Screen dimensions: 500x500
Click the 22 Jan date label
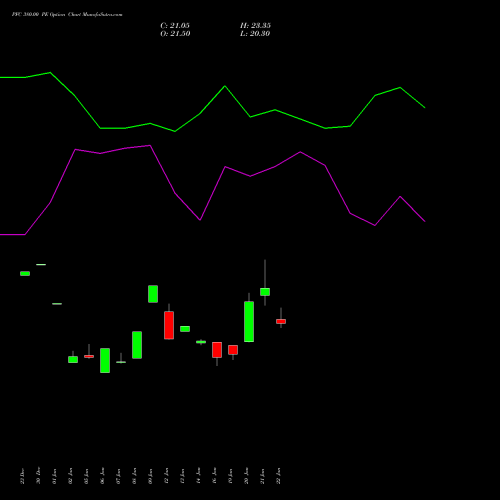(278, 476)
